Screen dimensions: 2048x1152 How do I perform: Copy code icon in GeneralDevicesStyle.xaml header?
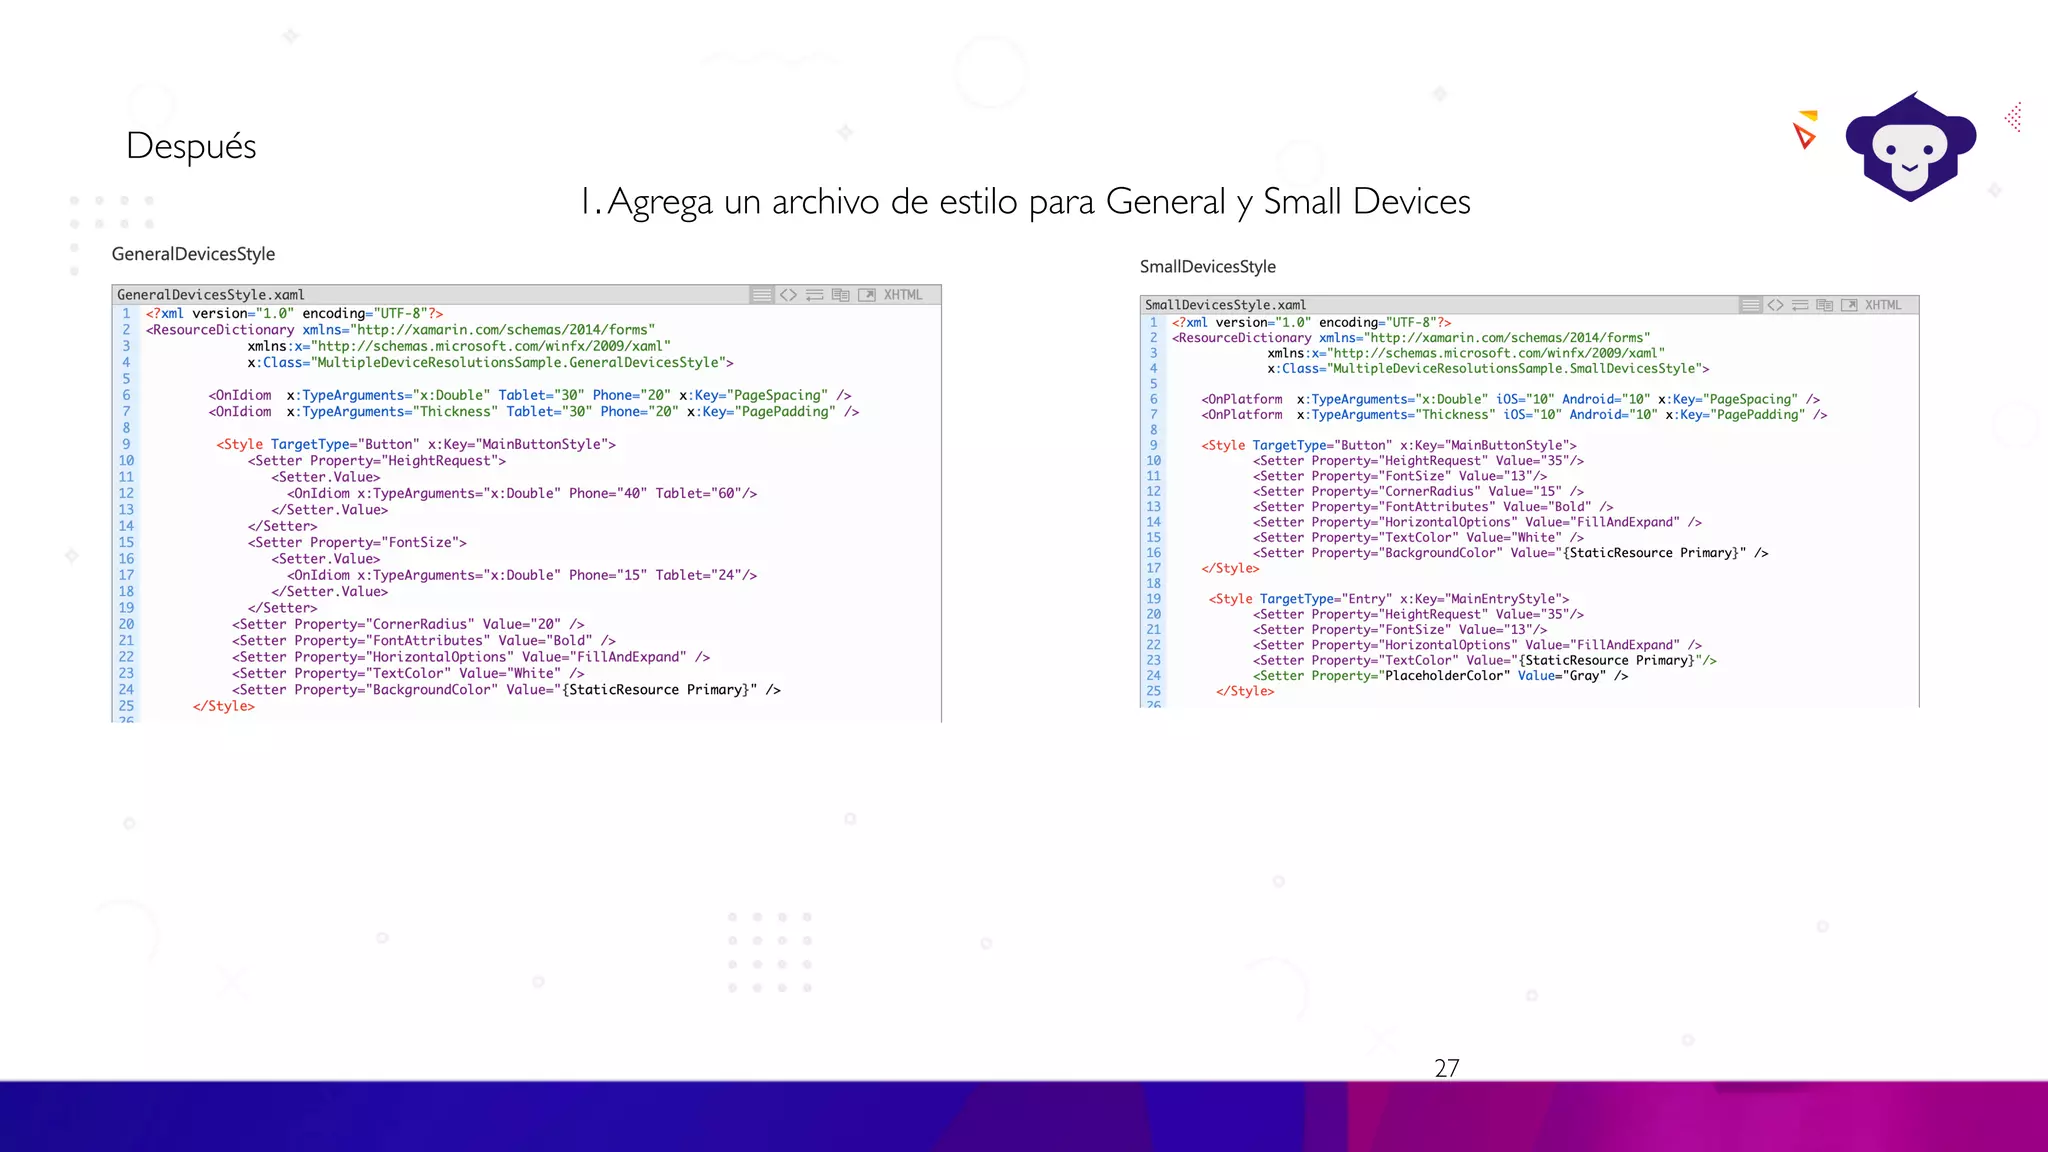point(840,295)
